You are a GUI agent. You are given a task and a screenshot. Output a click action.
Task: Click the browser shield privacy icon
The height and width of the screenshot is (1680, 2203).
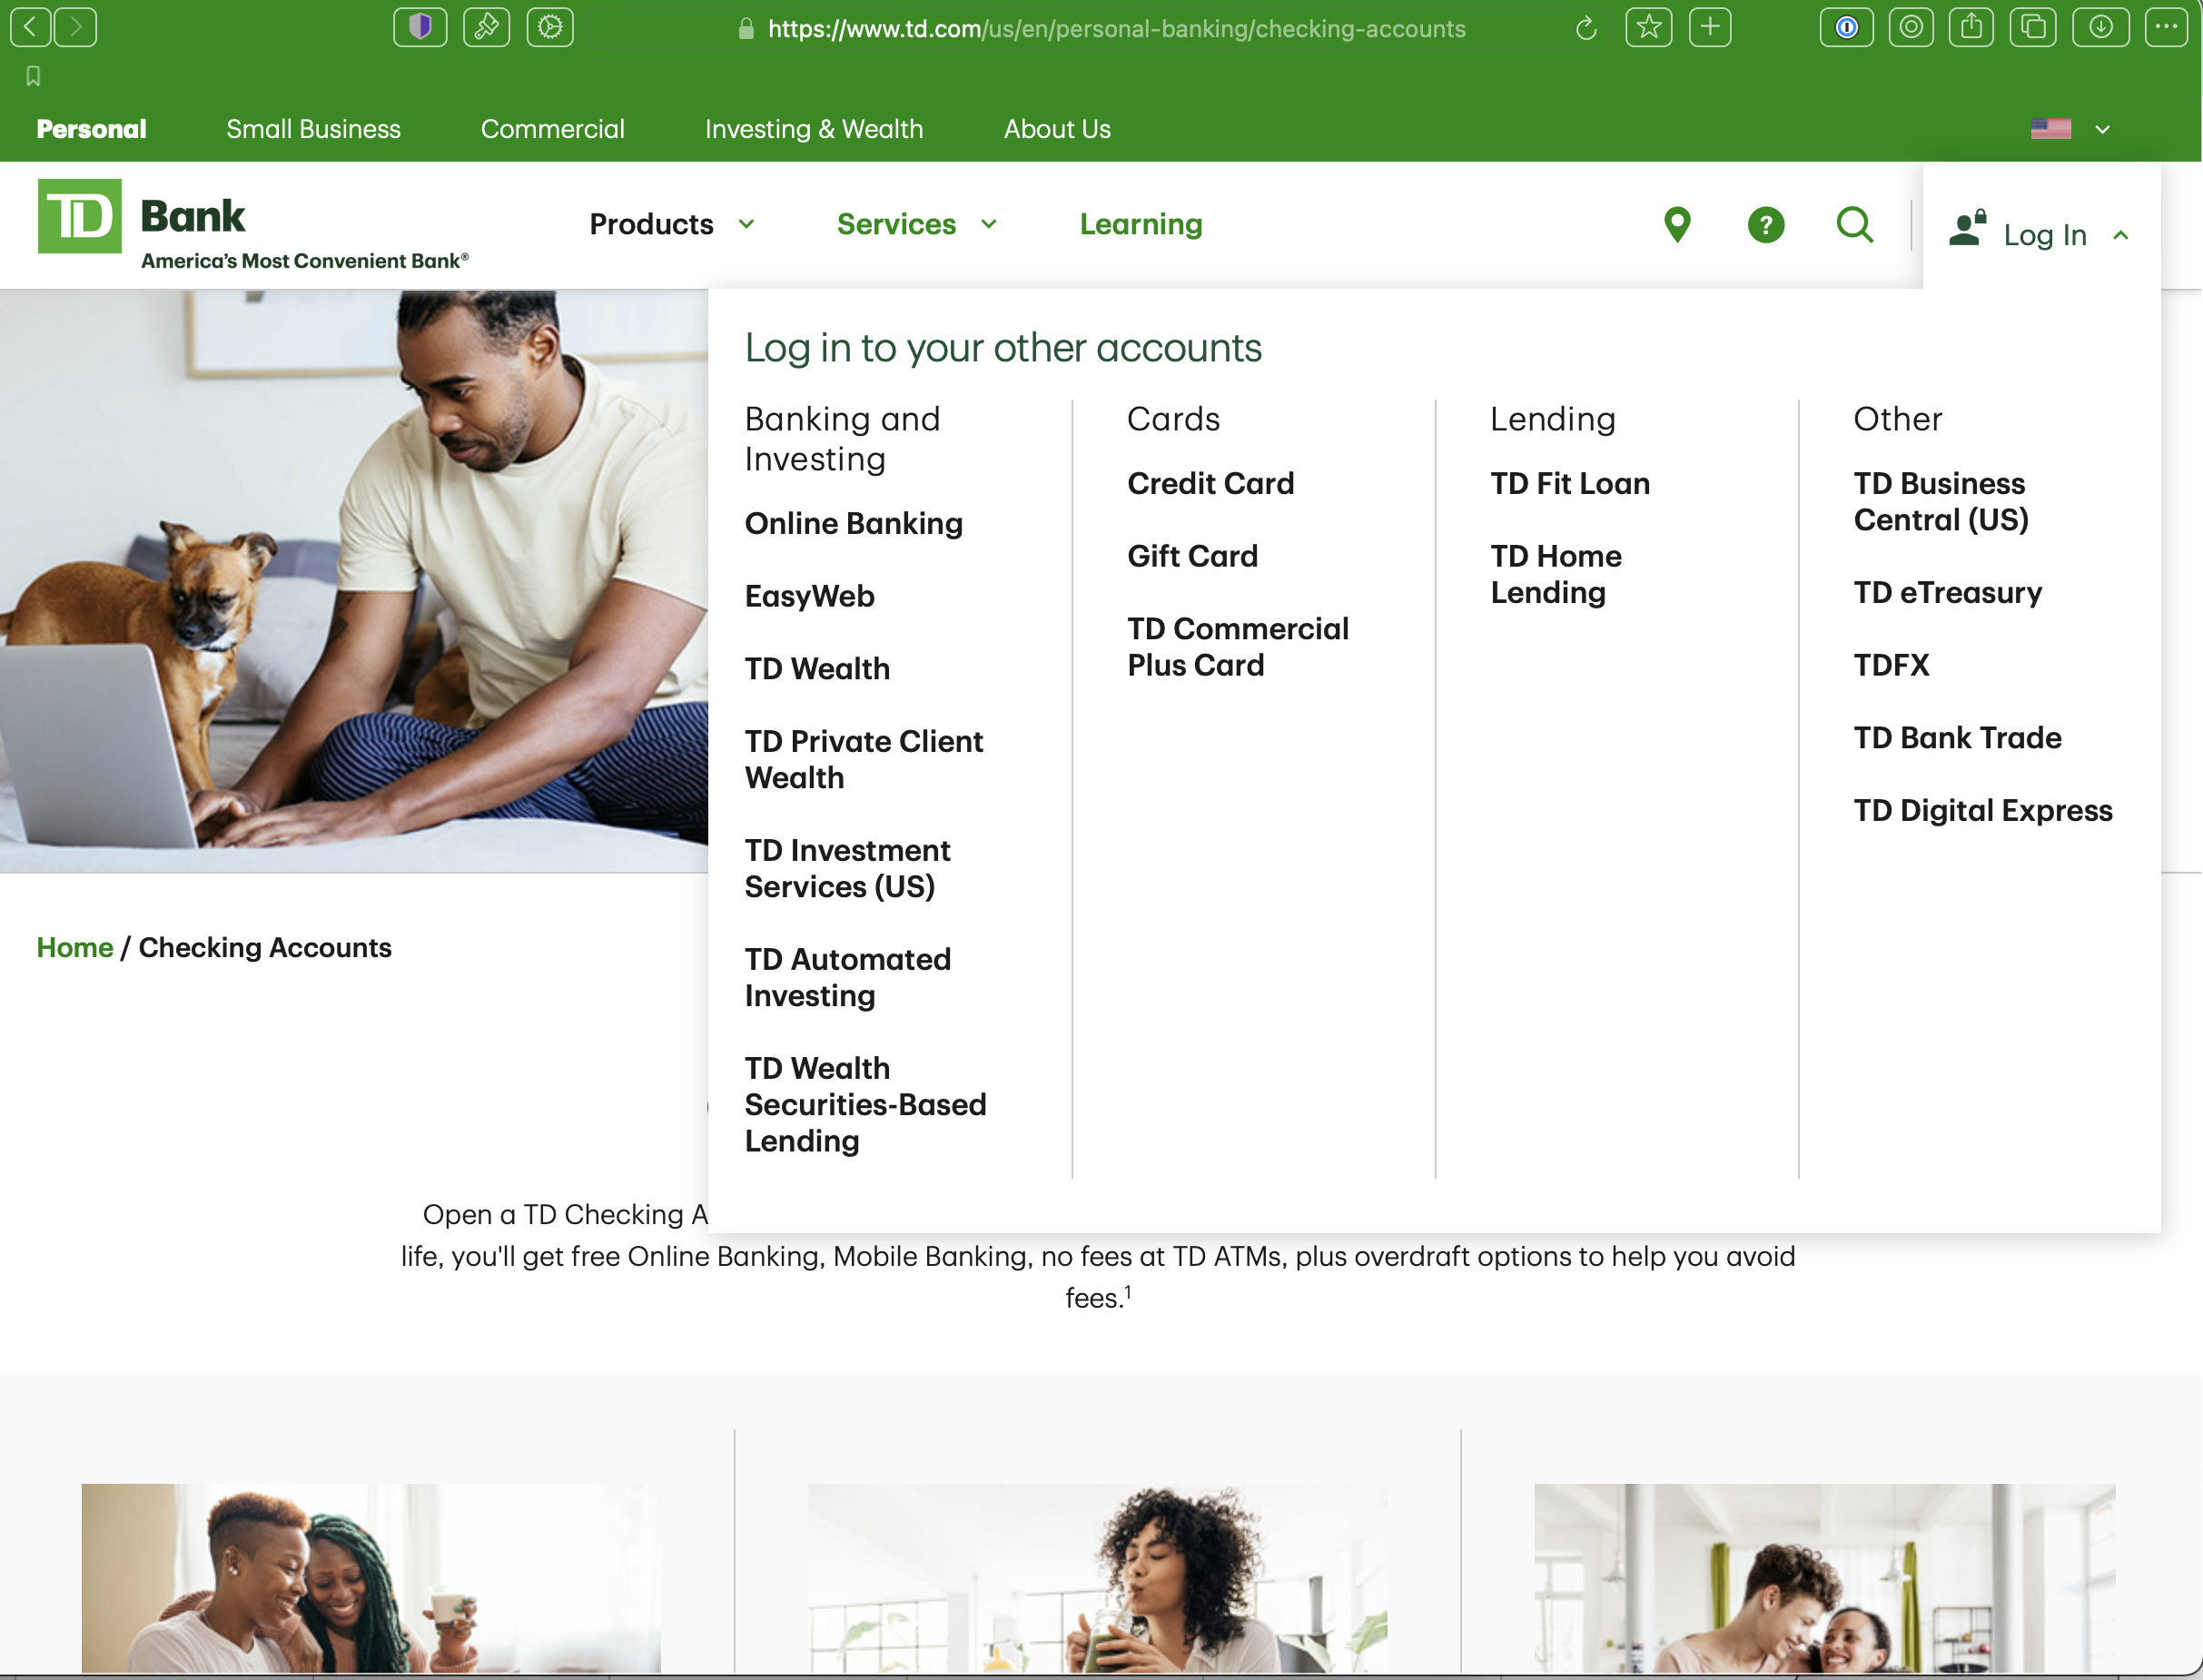tap(420, 27)
